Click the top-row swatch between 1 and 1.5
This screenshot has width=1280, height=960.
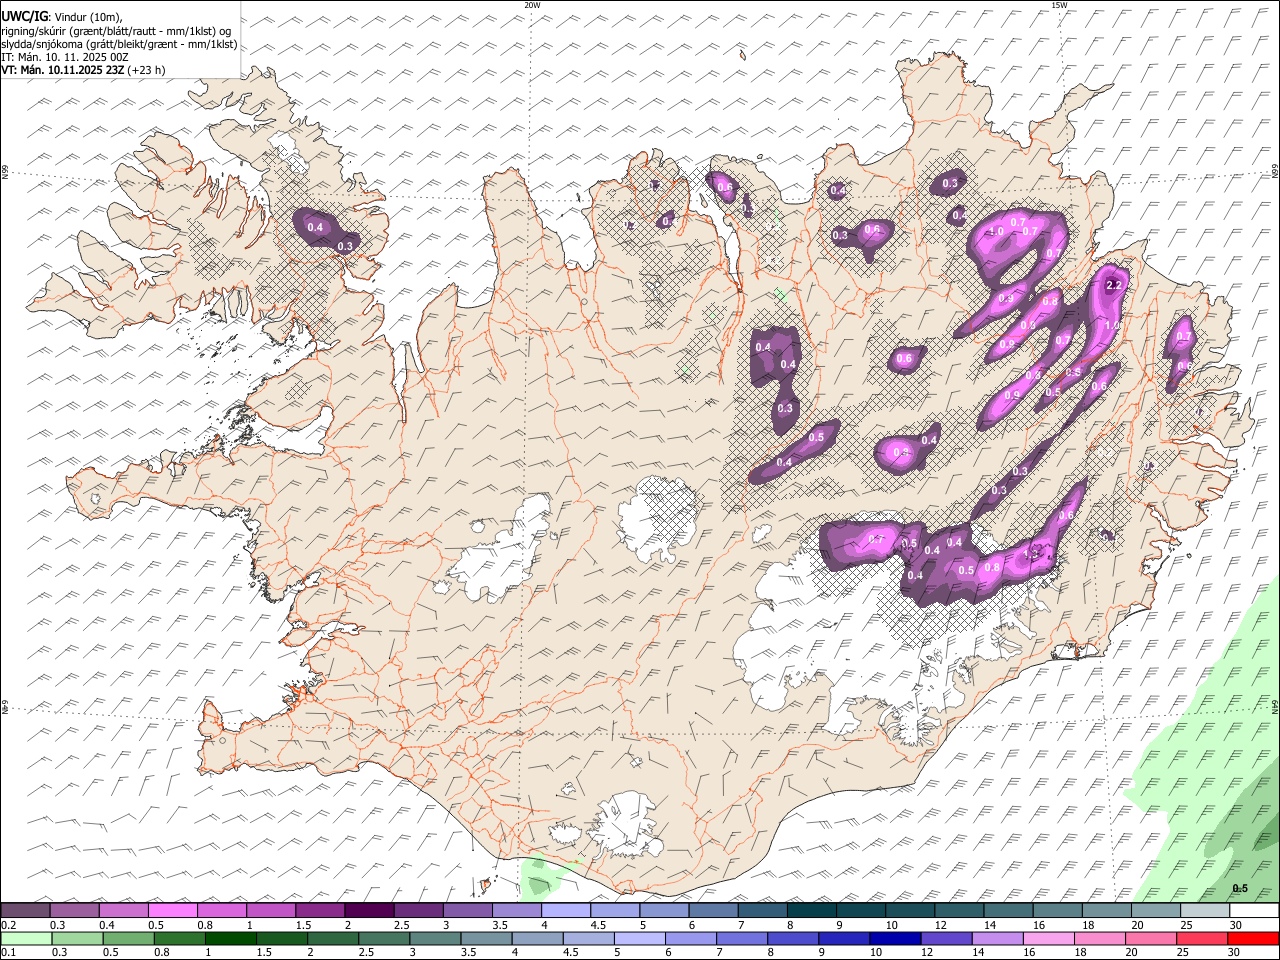point(270,910)
